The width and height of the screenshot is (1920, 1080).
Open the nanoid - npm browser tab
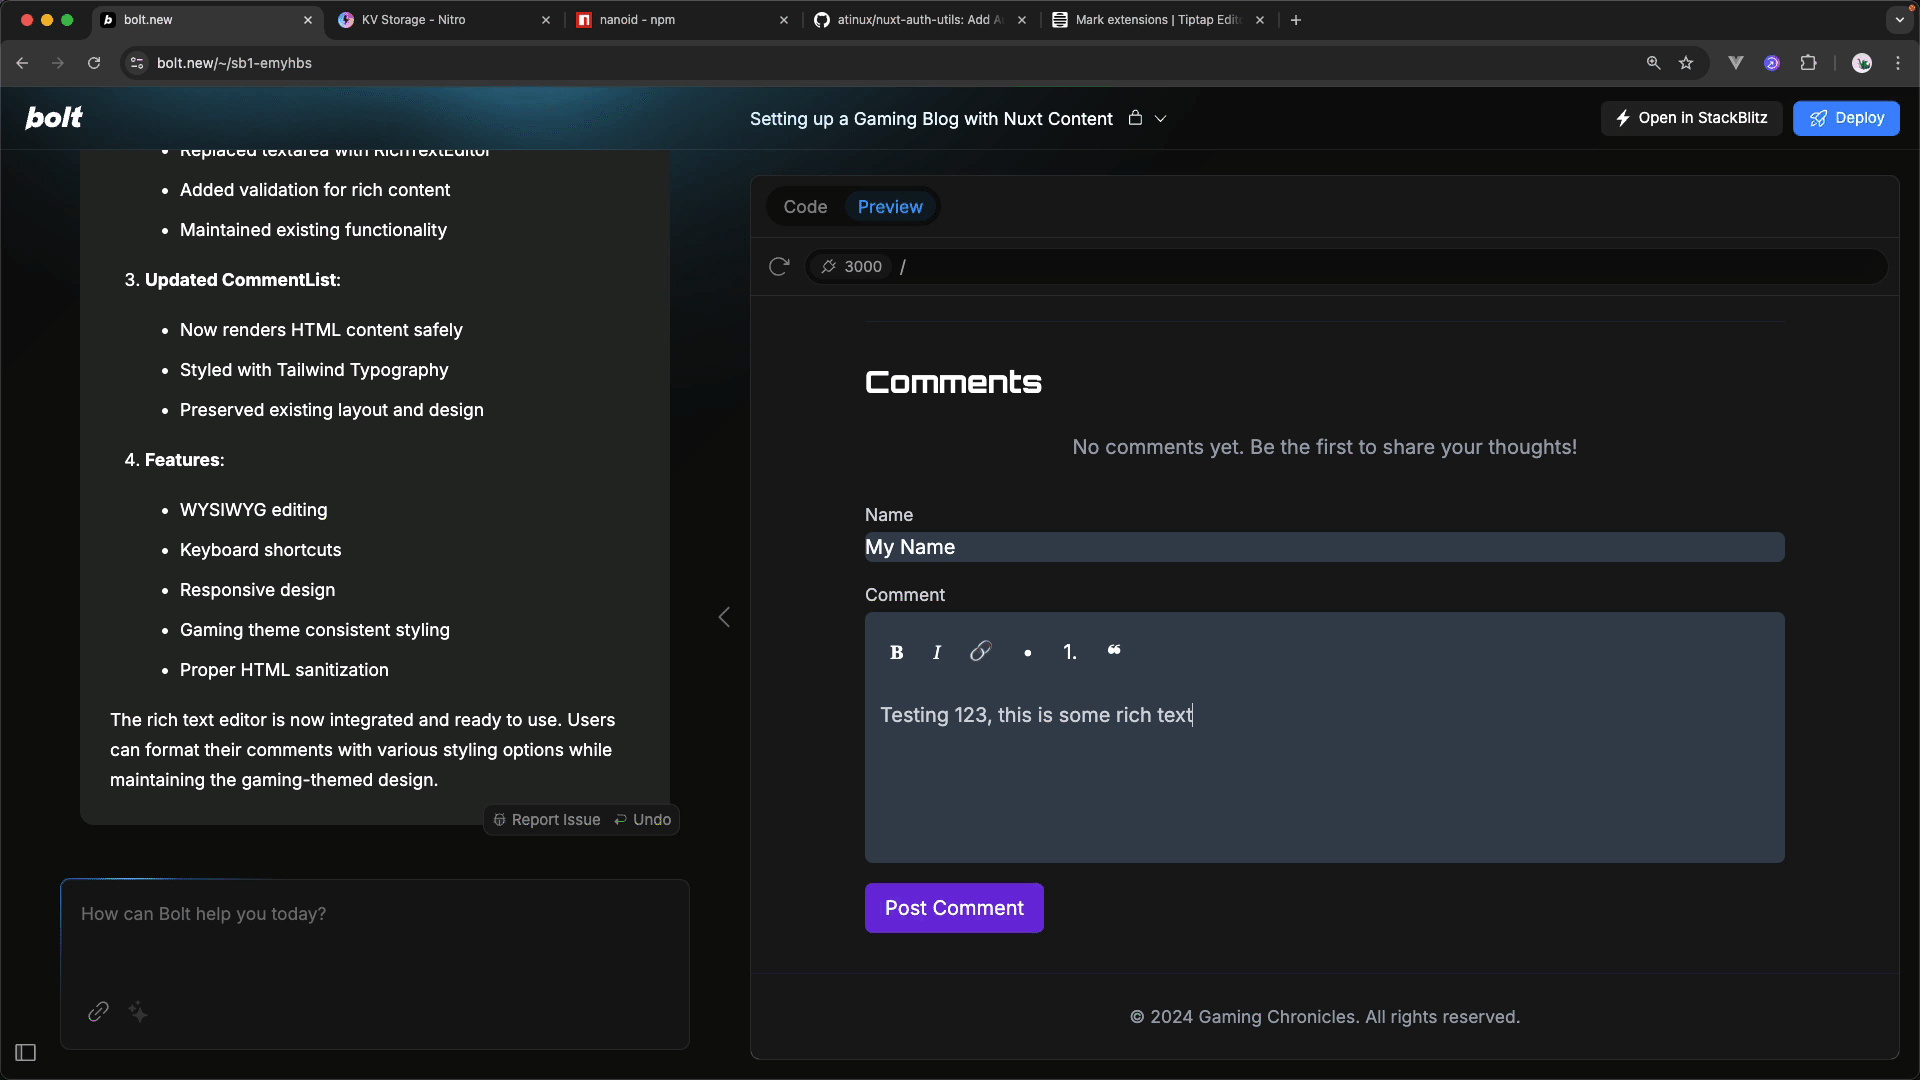click(x=637, y=20)
